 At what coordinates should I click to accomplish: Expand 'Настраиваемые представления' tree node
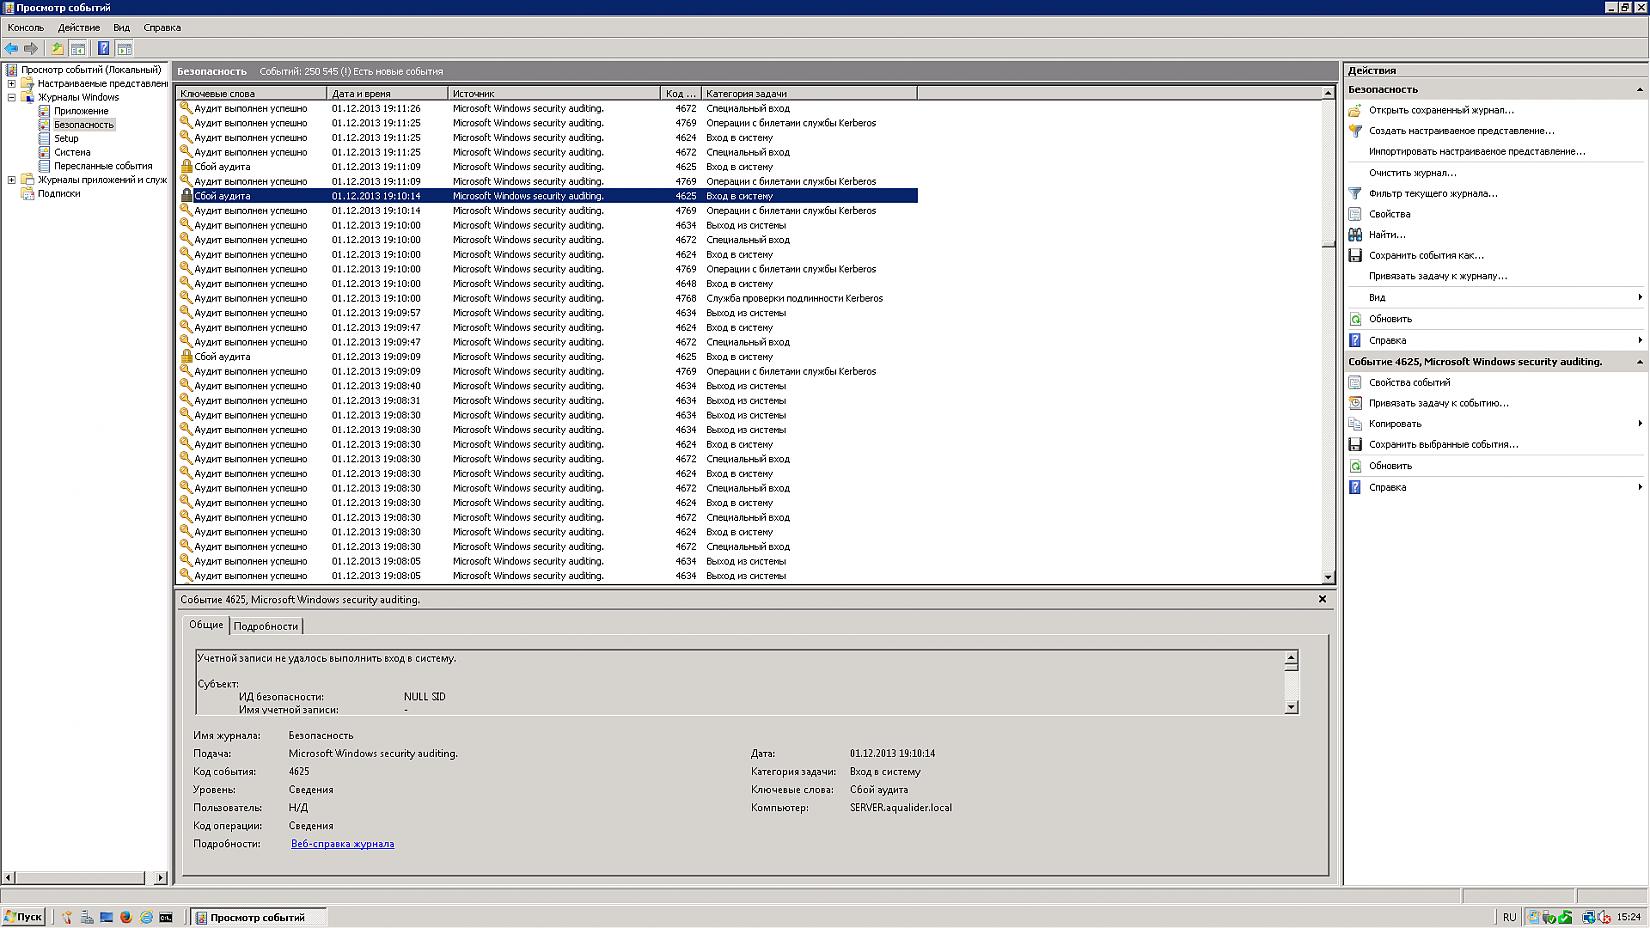click(12, 84)
